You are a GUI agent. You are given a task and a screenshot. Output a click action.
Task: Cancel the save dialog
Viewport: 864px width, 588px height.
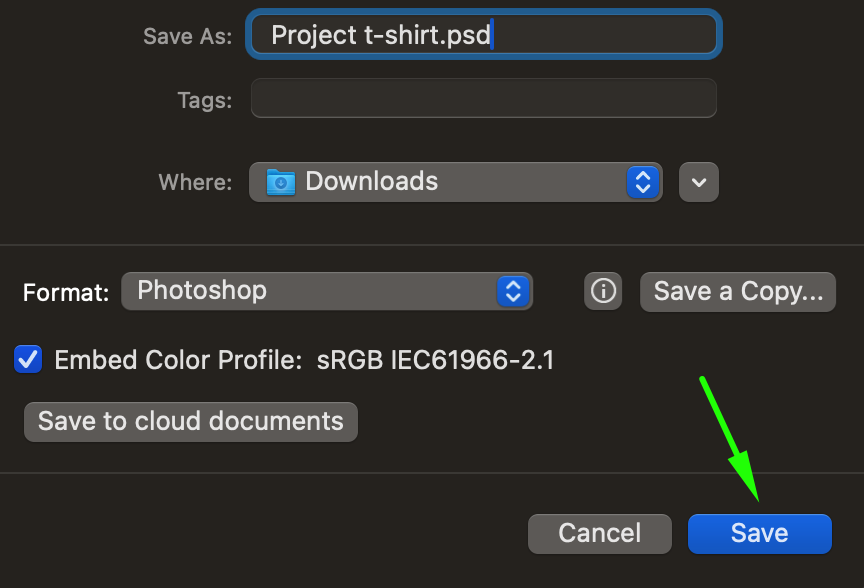click(x=600, y=533)
